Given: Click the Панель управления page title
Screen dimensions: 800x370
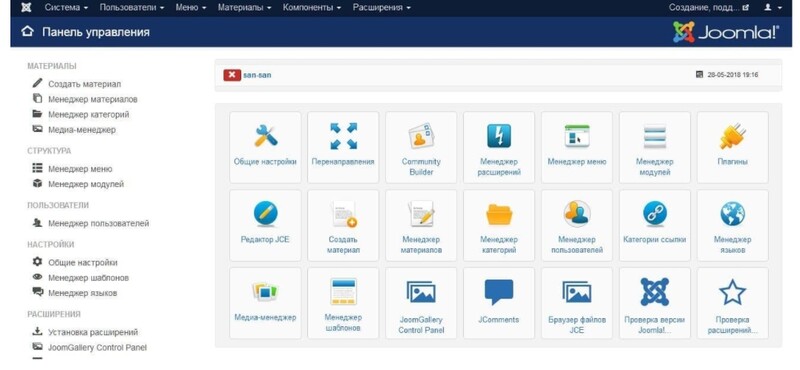Looking at the screenshot, I should (x=96, y=32).
